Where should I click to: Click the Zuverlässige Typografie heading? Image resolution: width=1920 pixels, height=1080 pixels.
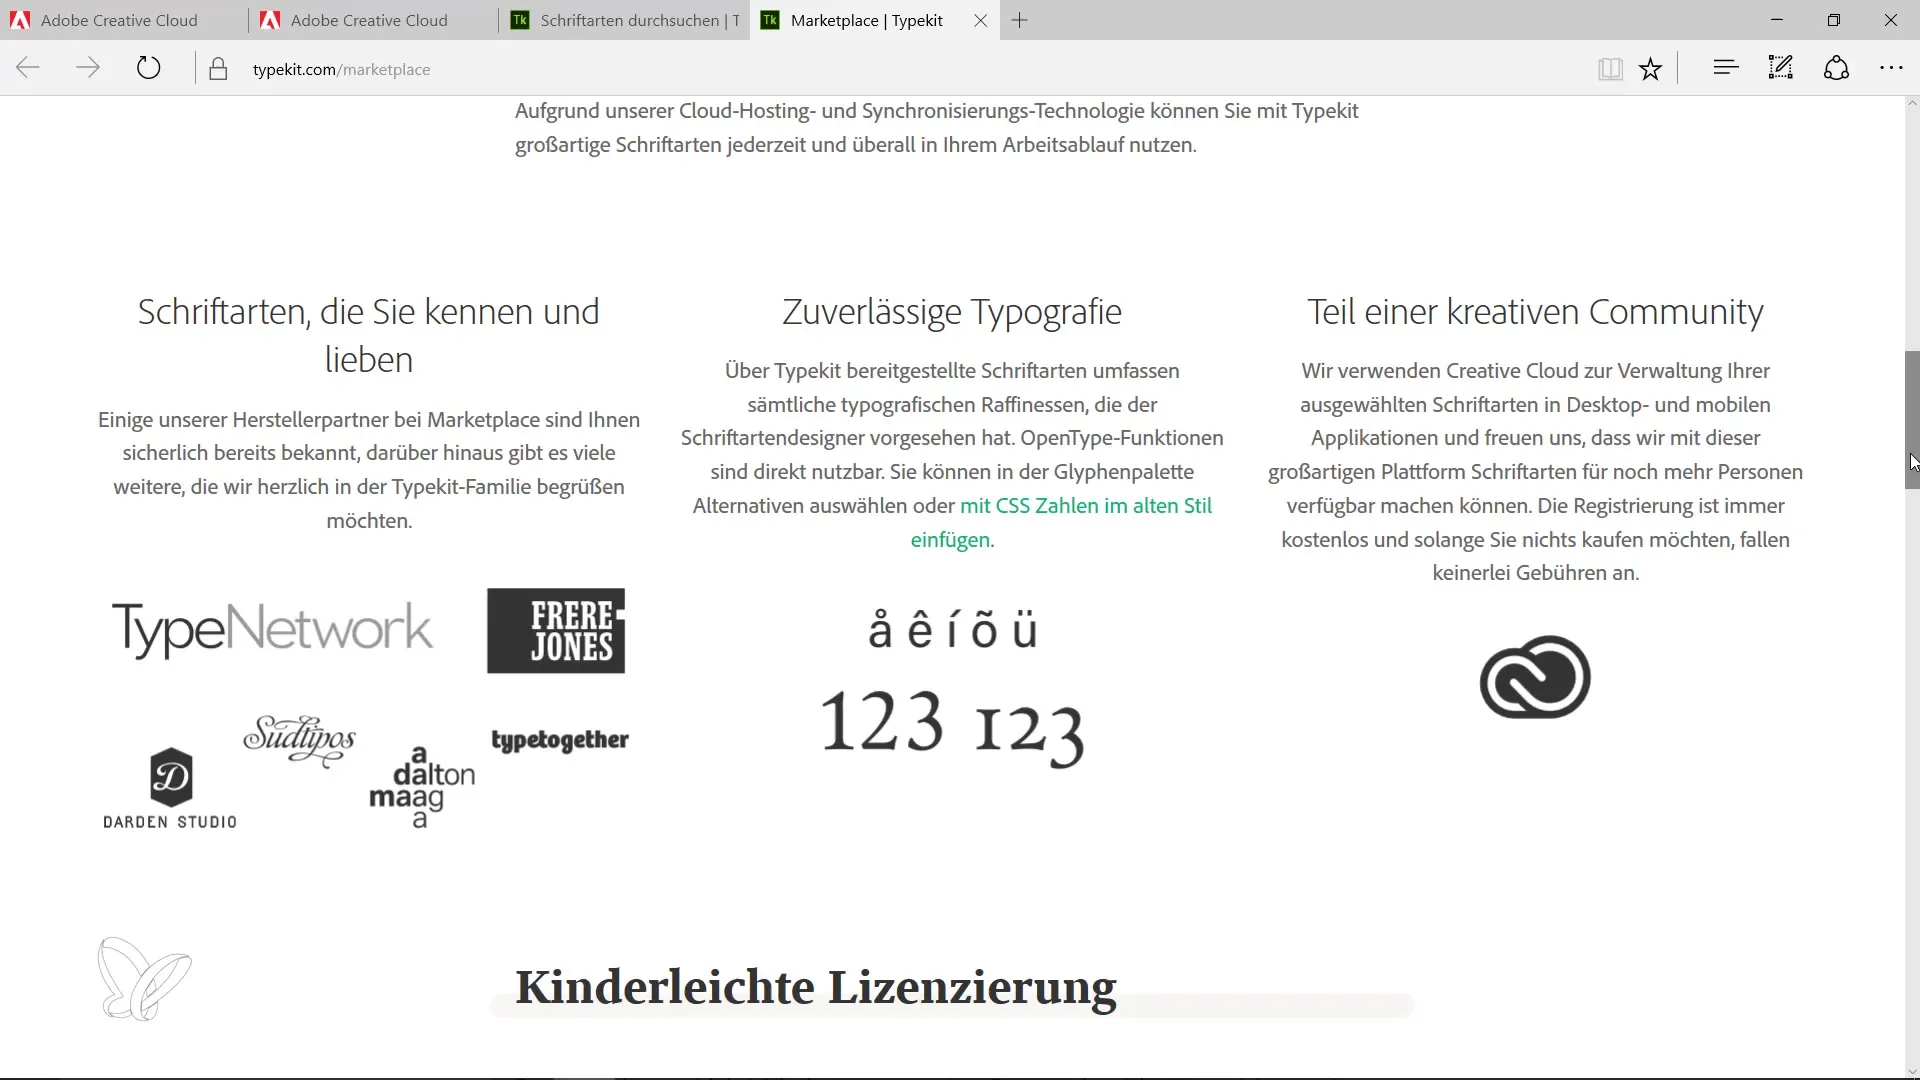point(952,312)
